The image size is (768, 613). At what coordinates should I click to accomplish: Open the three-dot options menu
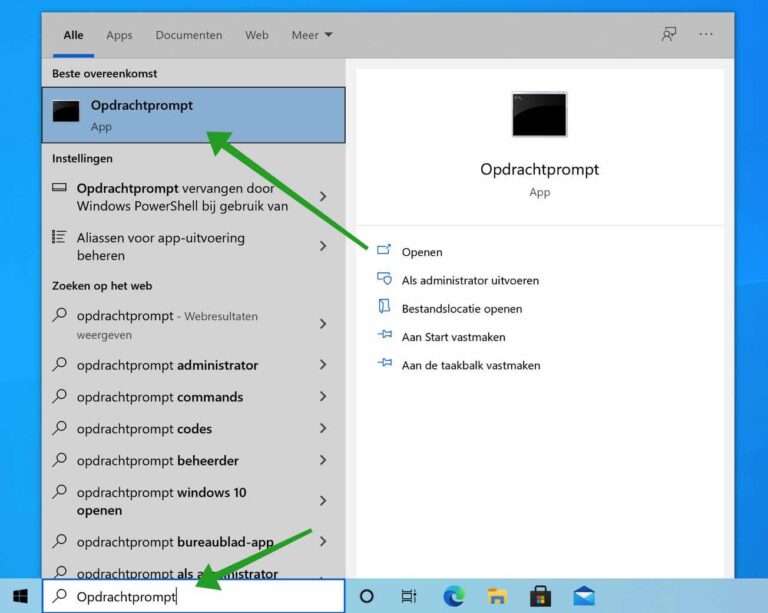(706, 34)
